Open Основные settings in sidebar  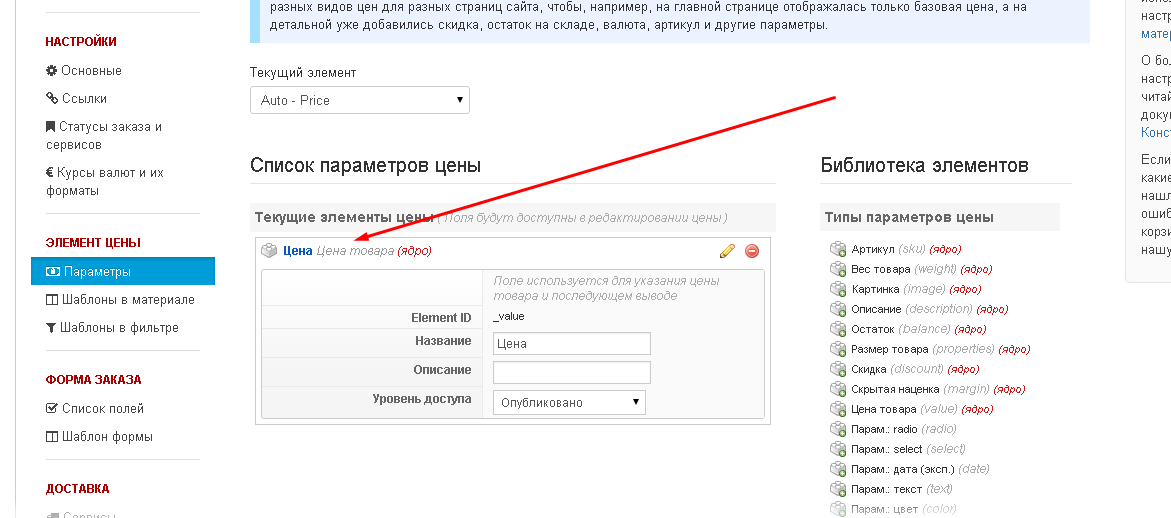(91, 71)
